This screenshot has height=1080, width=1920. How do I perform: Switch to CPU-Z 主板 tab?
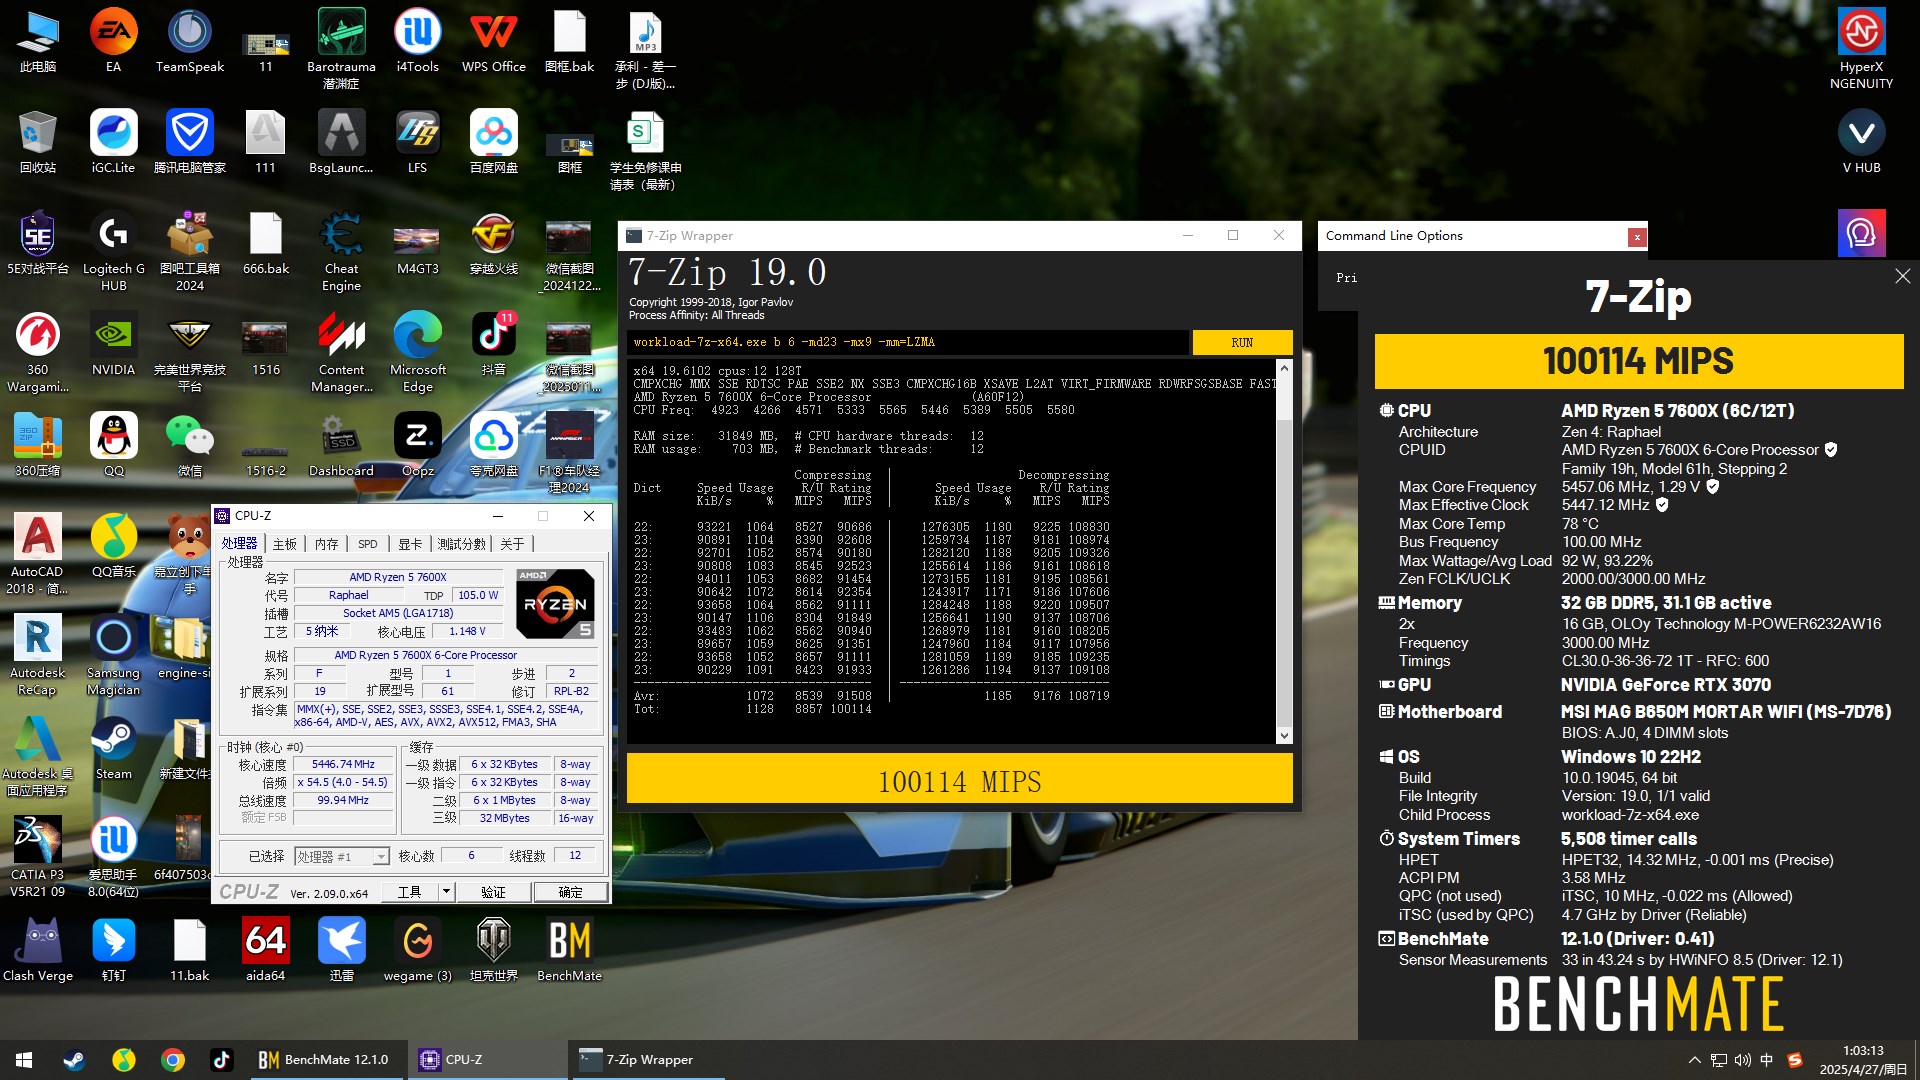[x=285, y=544]
